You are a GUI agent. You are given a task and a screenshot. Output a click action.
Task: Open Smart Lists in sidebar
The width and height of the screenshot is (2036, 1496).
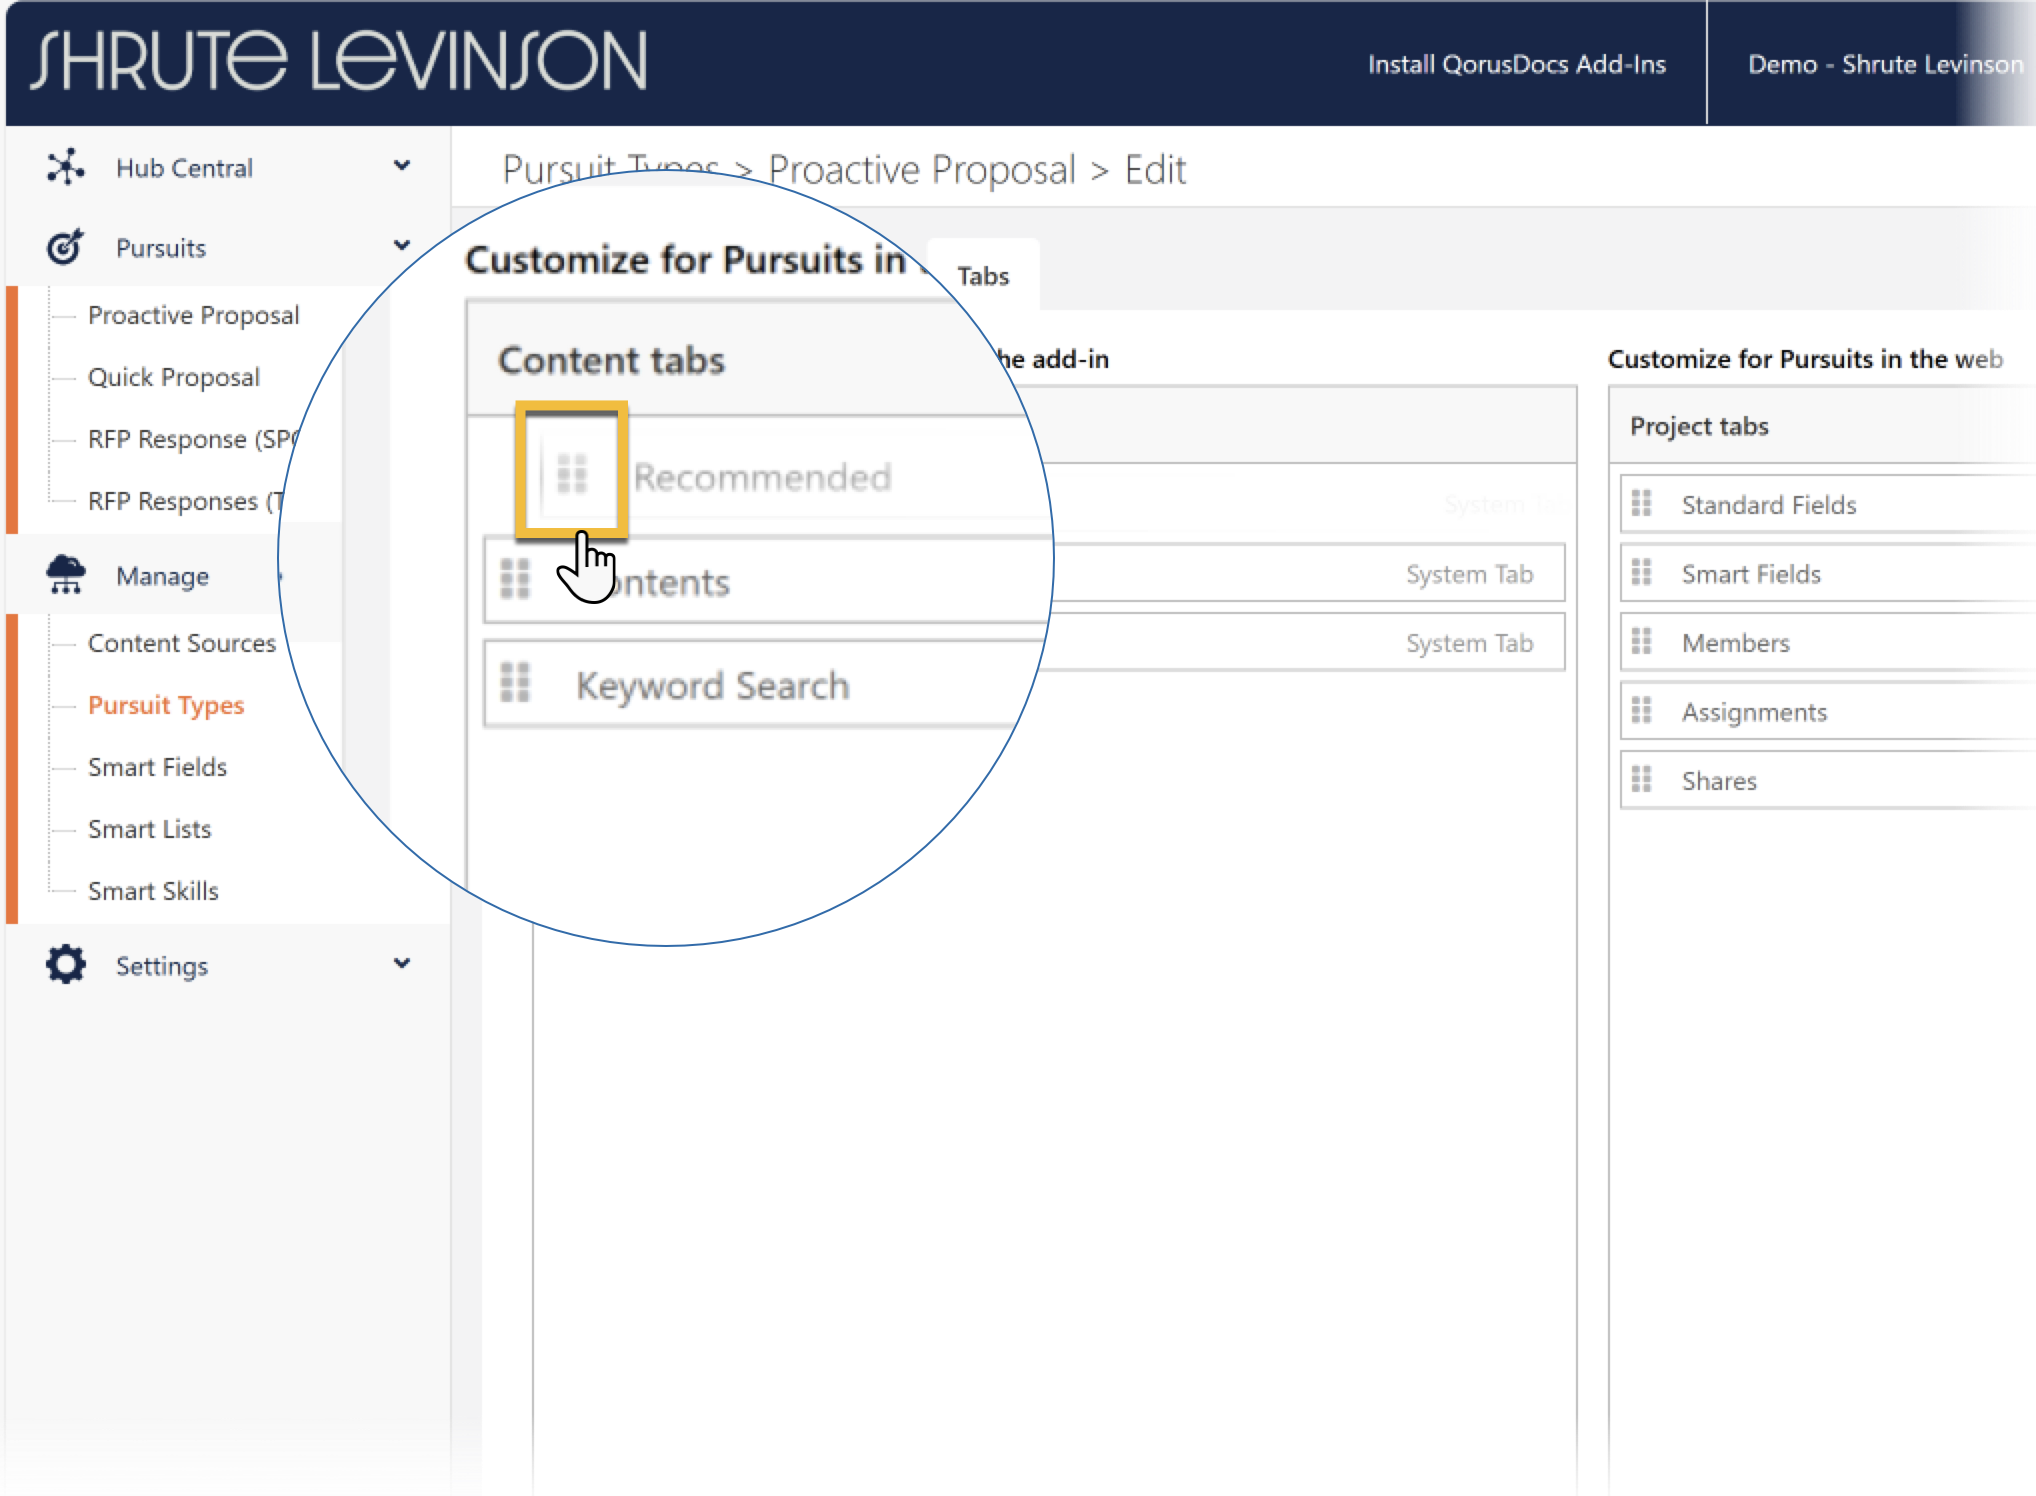click(x=150, y=829)
